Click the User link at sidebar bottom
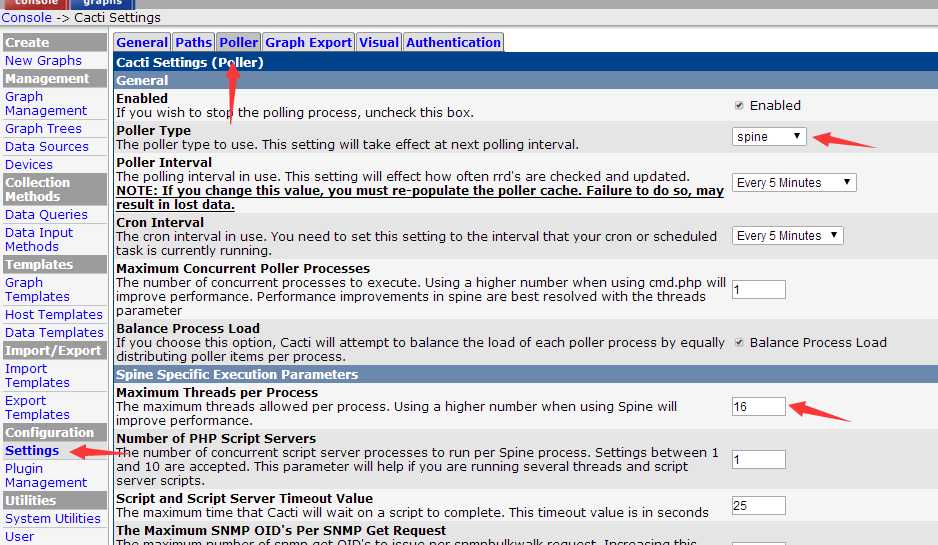938x545 pixels. coord(20,537)
